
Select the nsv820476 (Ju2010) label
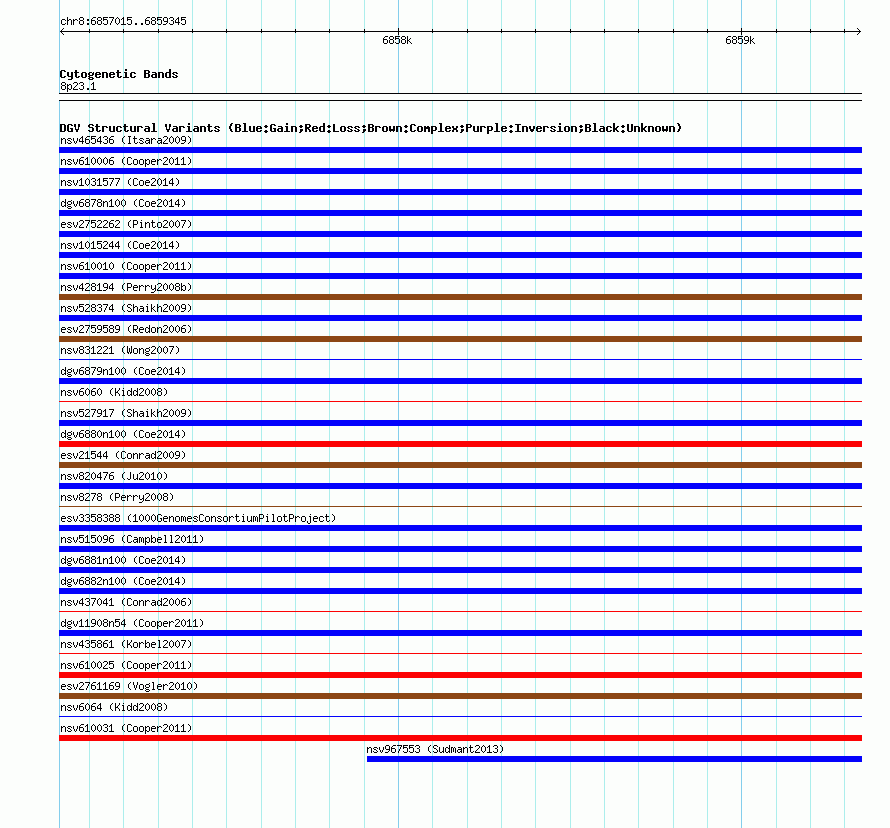pyautogui.click(x=114, y=476)
